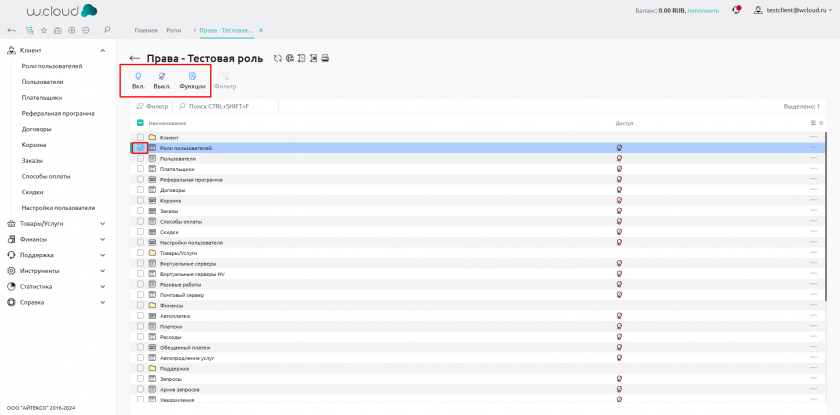Screen dimensions: 840x415
Task: Open the Функции toolbar icon
Action: pos(192,77)
